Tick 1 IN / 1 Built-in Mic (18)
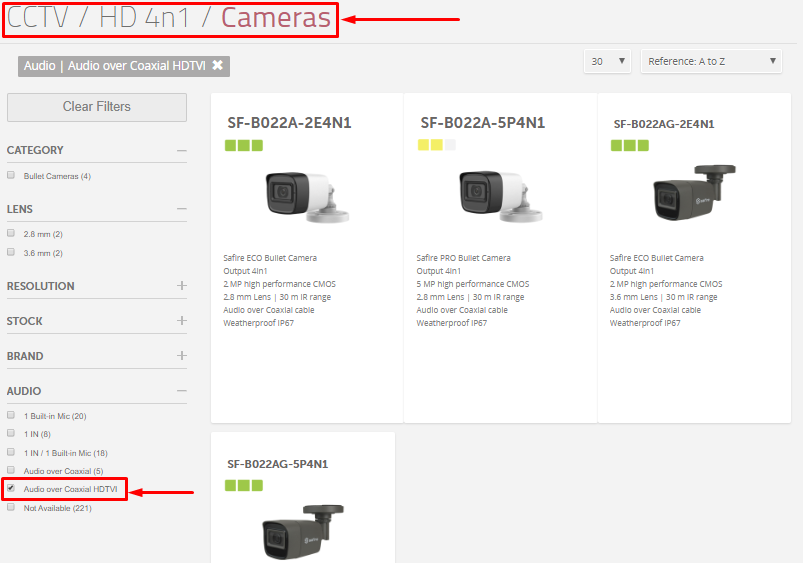Screen dimensions: 803x563 (11, 452)
